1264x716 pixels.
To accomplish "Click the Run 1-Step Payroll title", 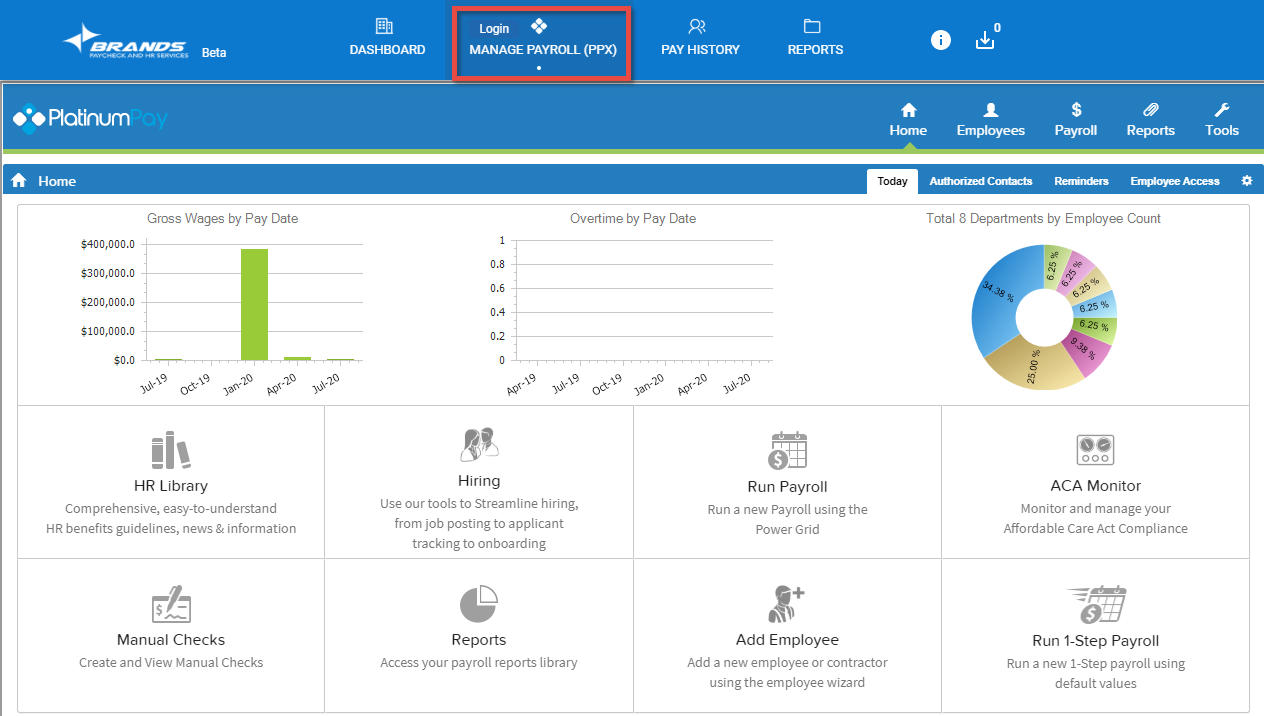I will point(1096,641).
